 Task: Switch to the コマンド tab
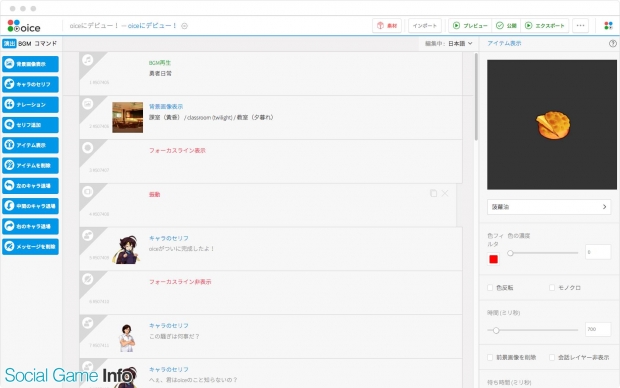(x=45, y=44)
